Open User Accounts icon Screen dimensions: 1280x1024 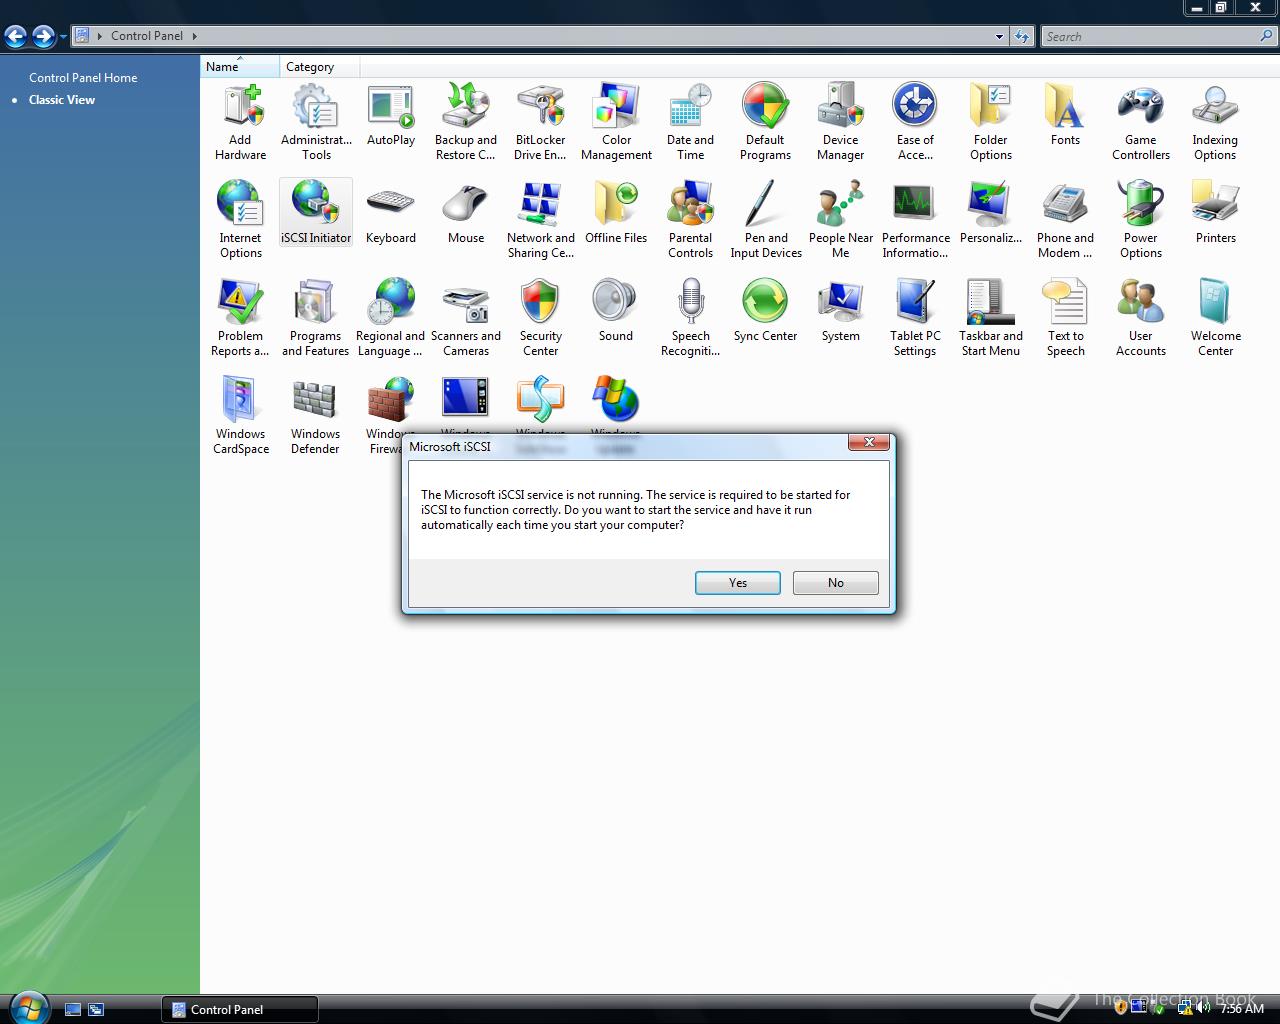tap(1141, 317)
